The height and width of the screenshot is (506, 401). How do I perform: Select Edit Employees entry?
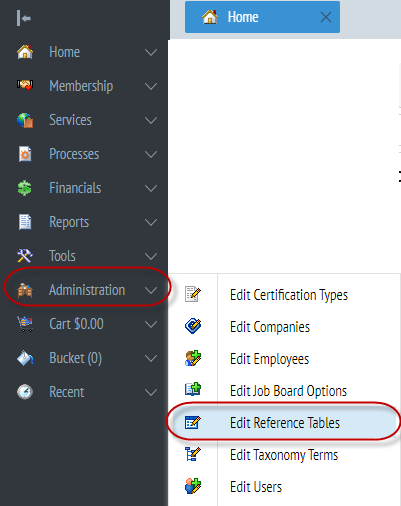[269, 359]
